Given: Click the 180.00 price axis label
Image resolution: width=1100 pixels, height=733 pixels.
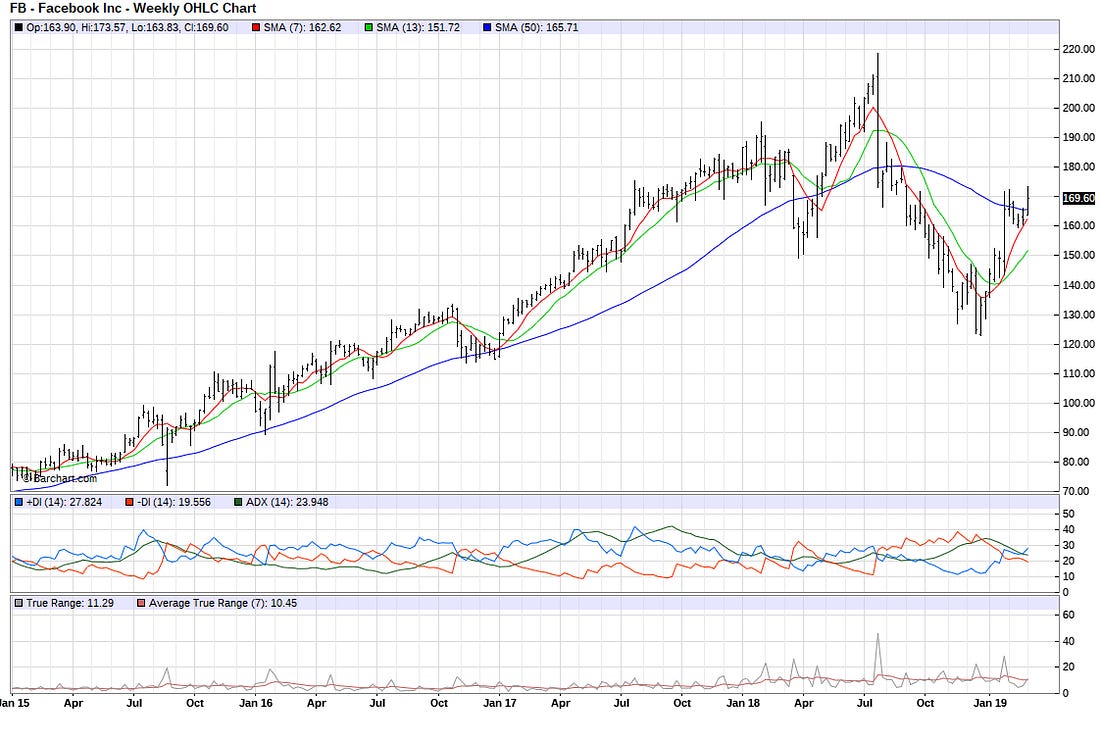Looking at the screenshot, I should pyautogui.click(x=1078, y=167).
